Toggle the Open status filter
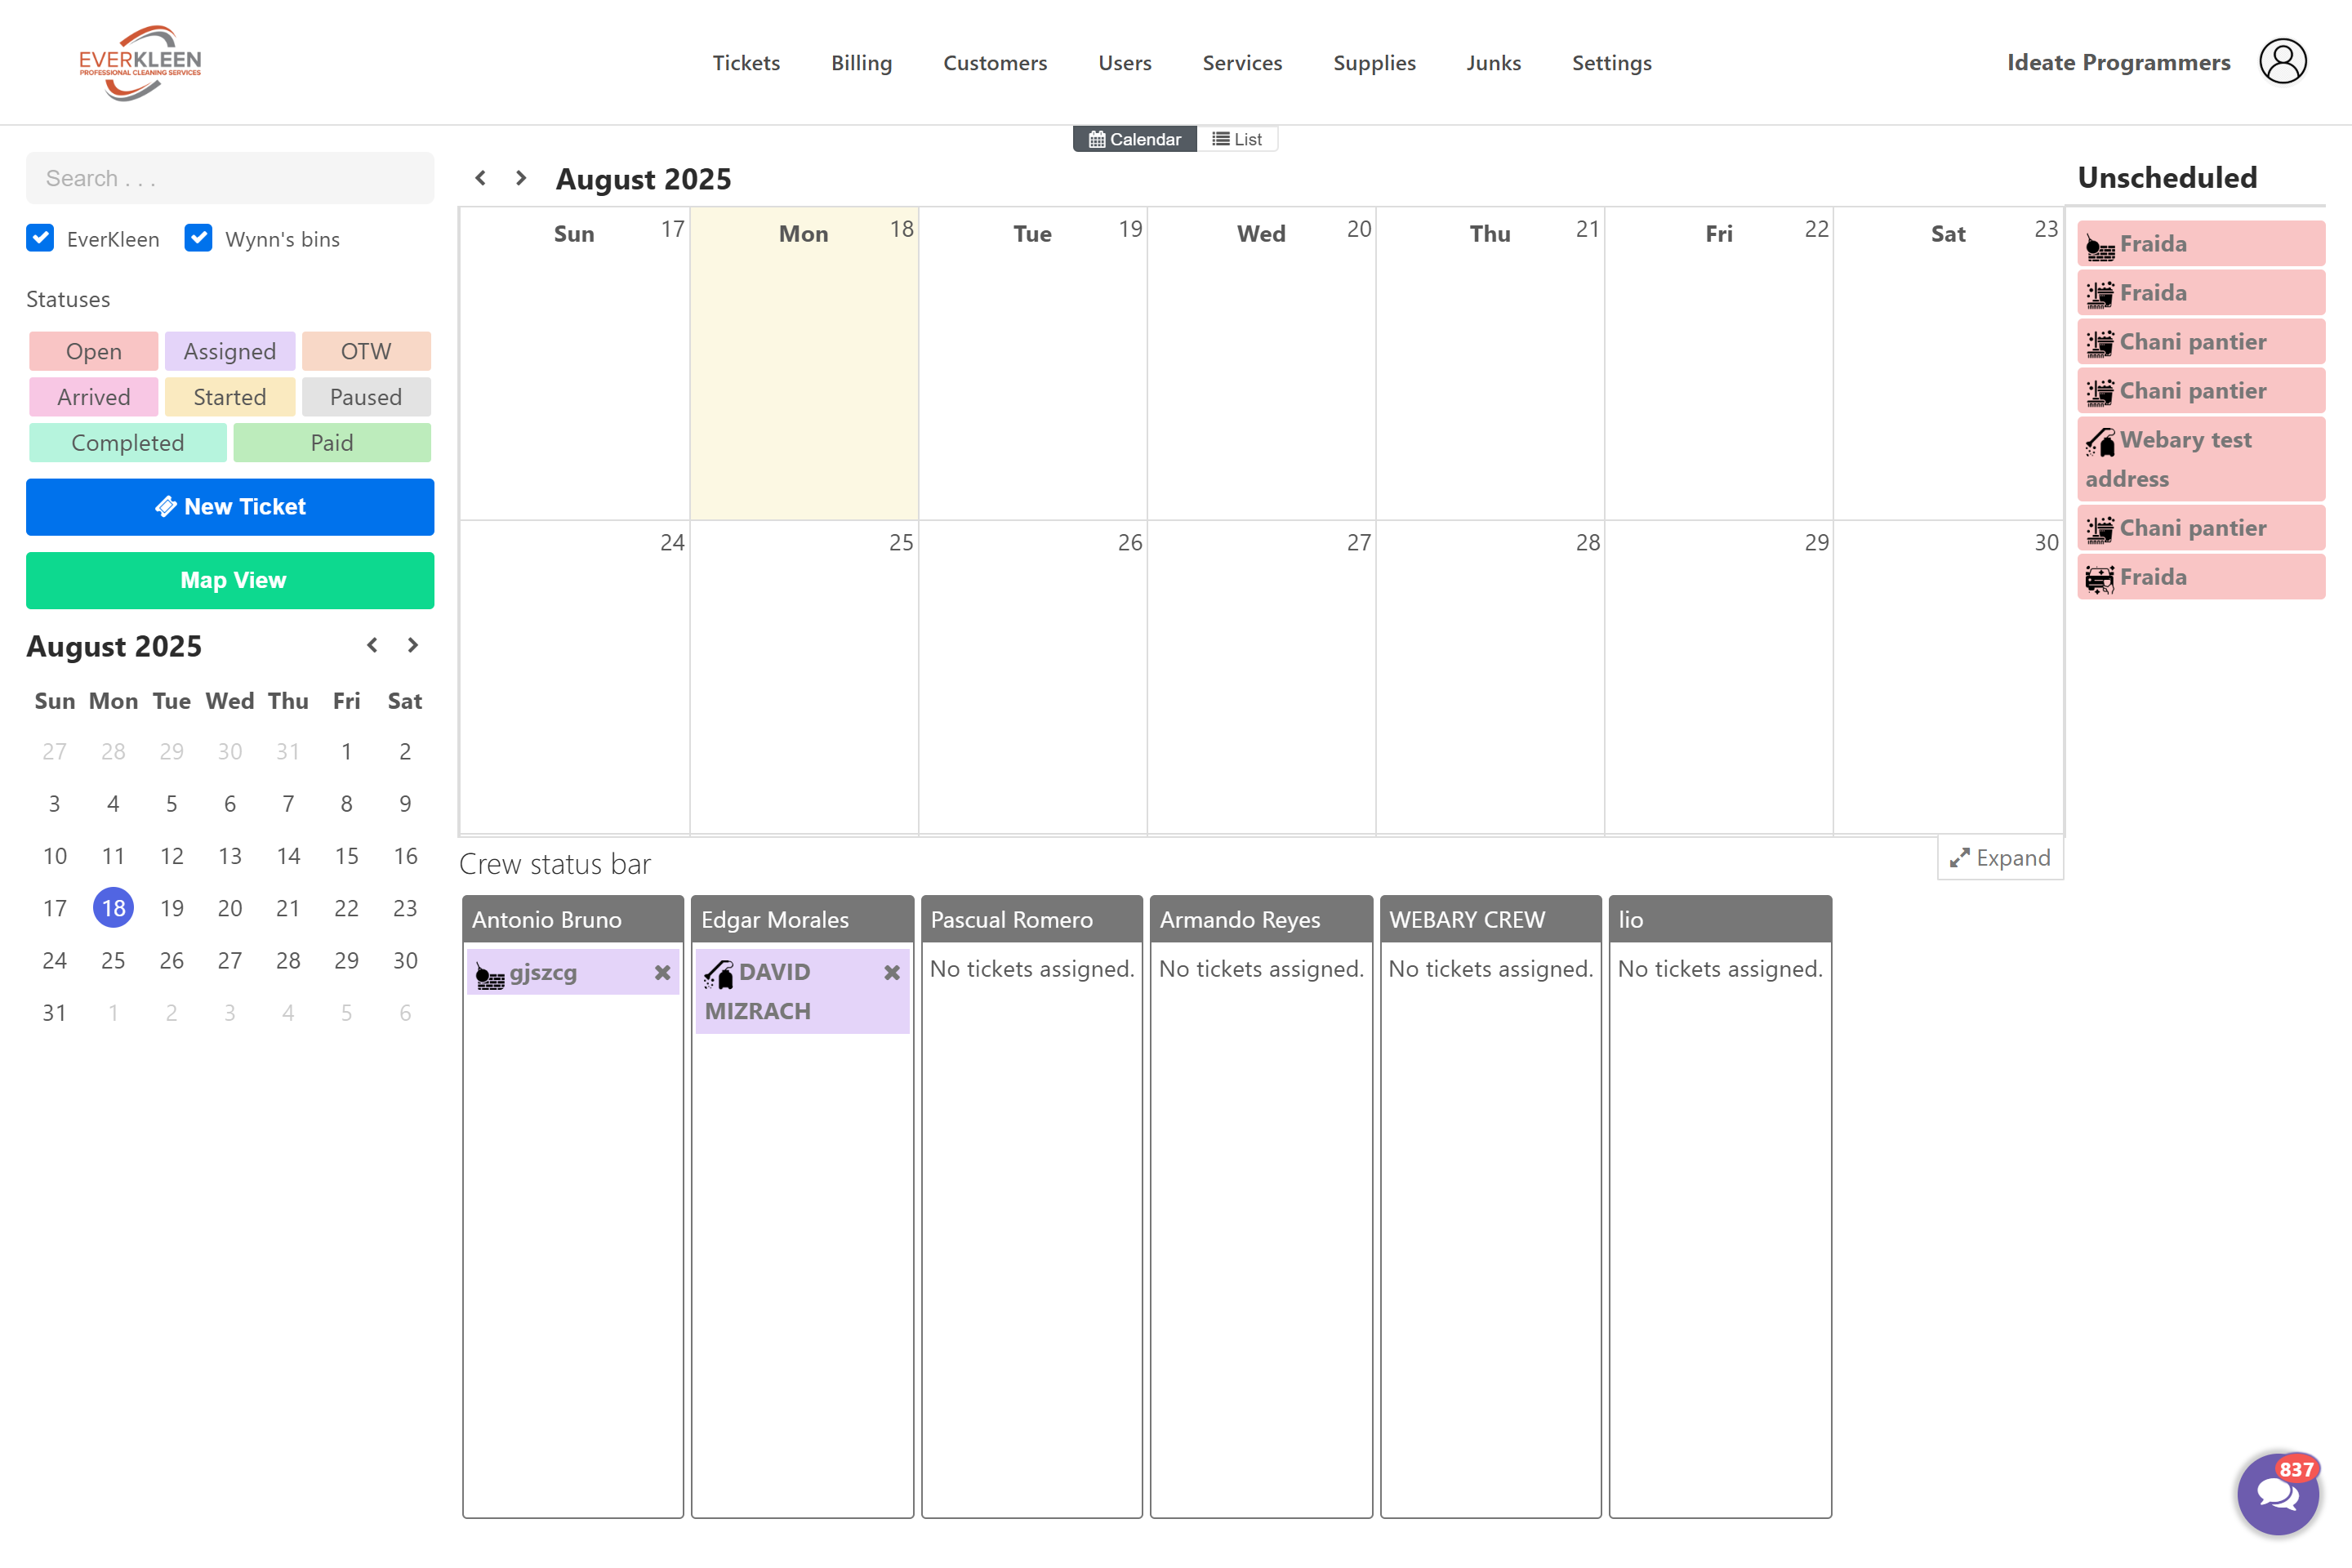 tap(94, 351)
